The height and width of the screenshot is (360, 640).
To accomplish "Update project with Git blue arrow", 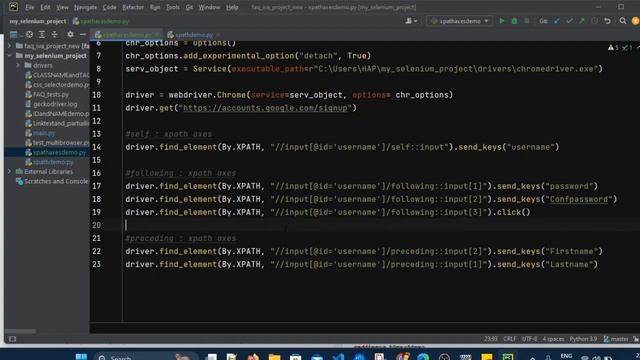I will click(557, 21).
